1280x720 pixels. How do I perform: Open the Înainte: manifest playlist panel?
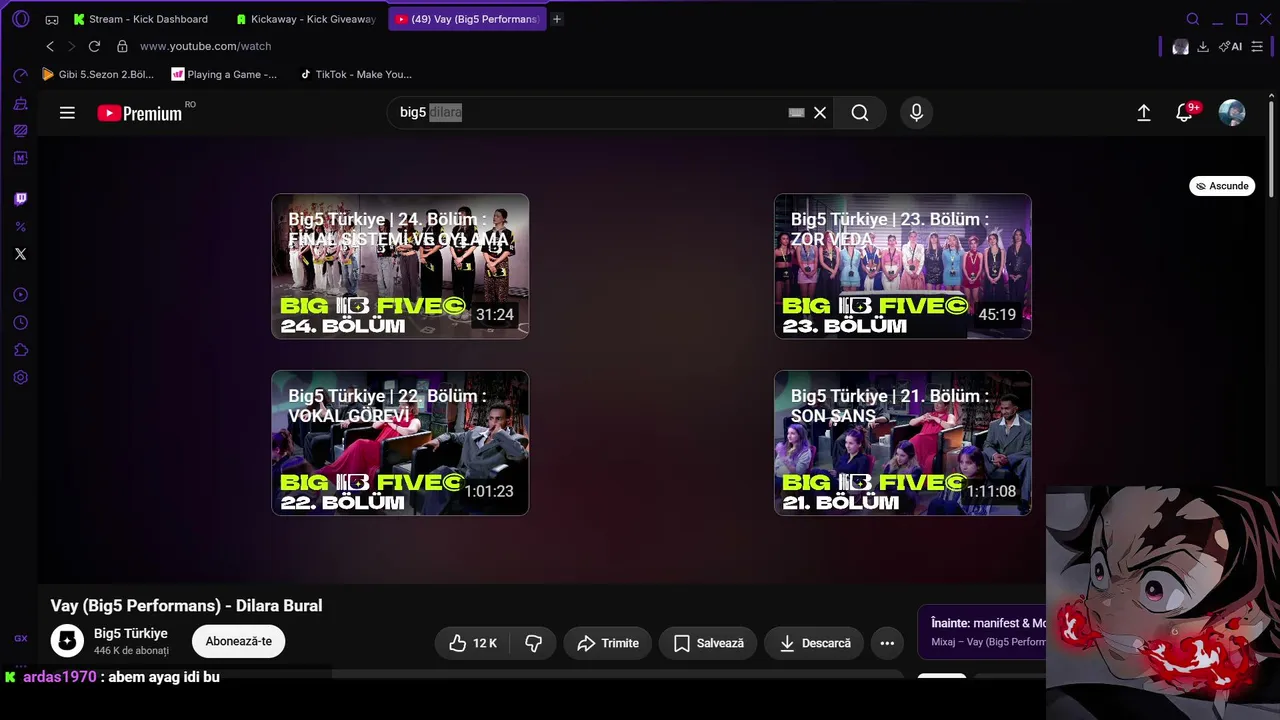pos(982,632)
